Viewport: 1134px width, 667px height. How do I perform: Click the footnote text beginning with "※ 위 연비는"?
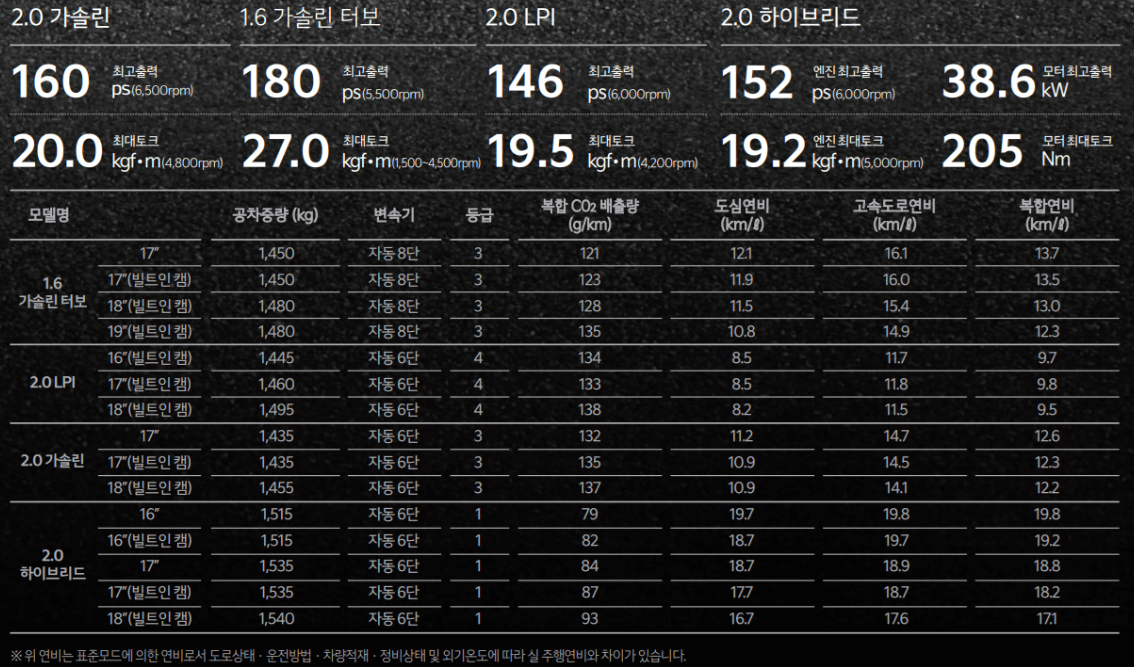coord(345,654)
